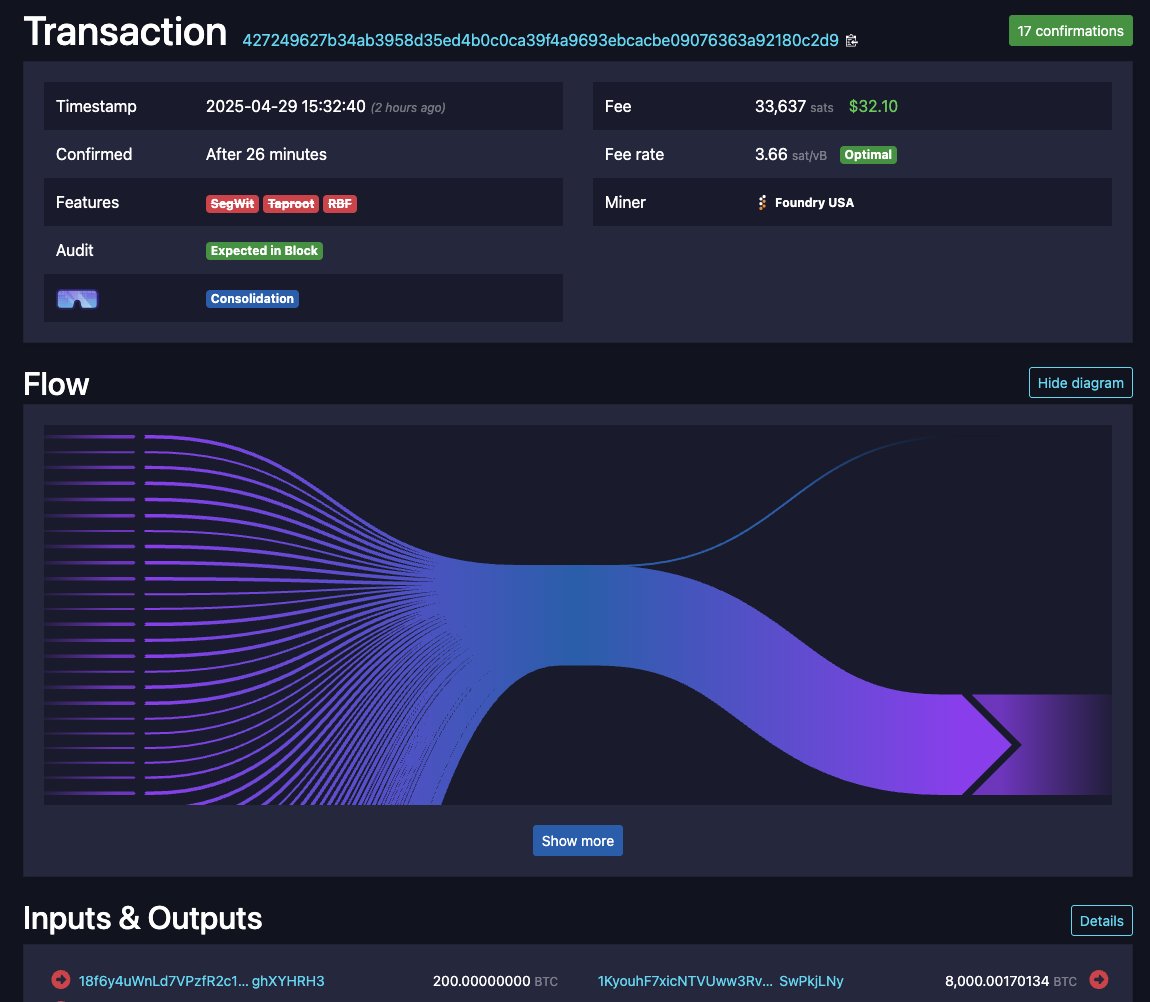Toggle fee to fiat by clicking $32.10

871,106
